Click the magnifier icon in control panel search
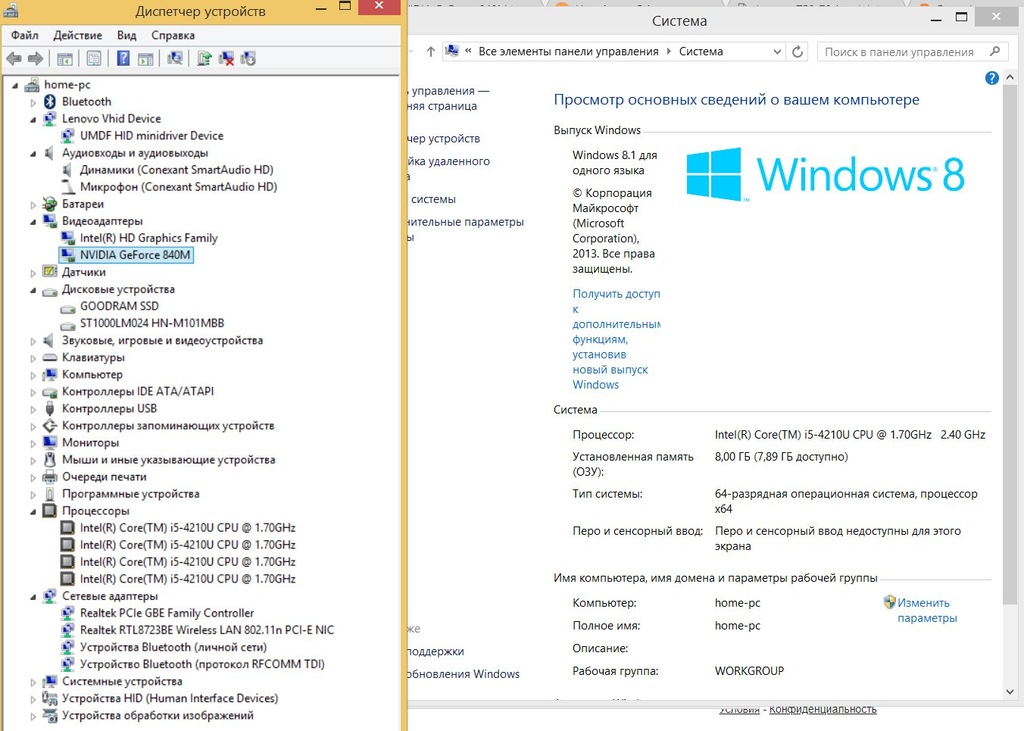 (x=995, y=52)
